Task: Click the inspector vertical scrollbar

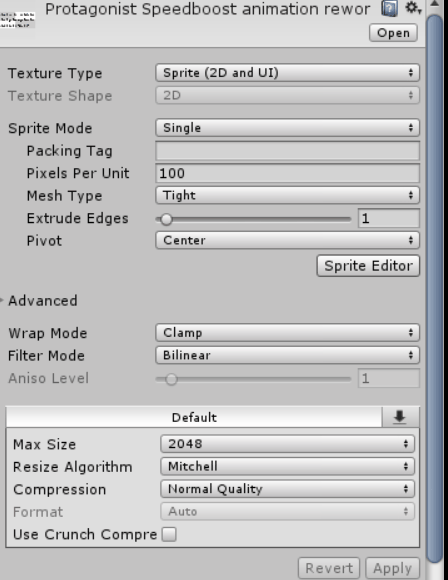Action: click(434, 289)
